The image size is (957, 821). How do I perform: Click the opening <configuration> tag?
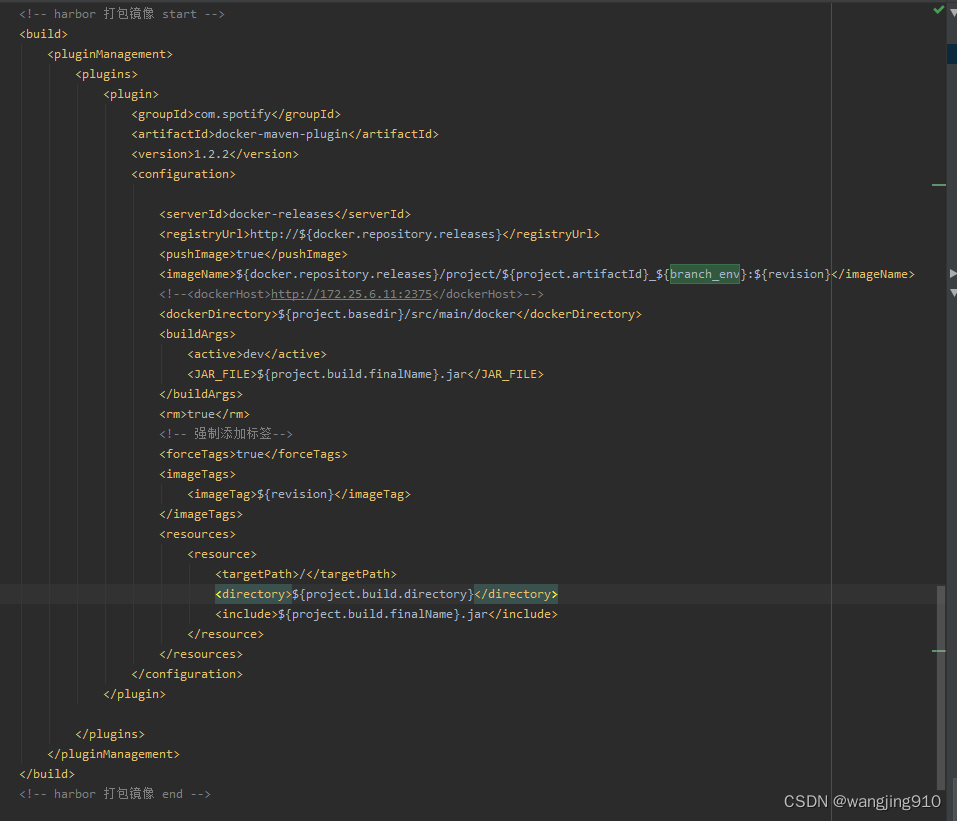tap(183, 174)
